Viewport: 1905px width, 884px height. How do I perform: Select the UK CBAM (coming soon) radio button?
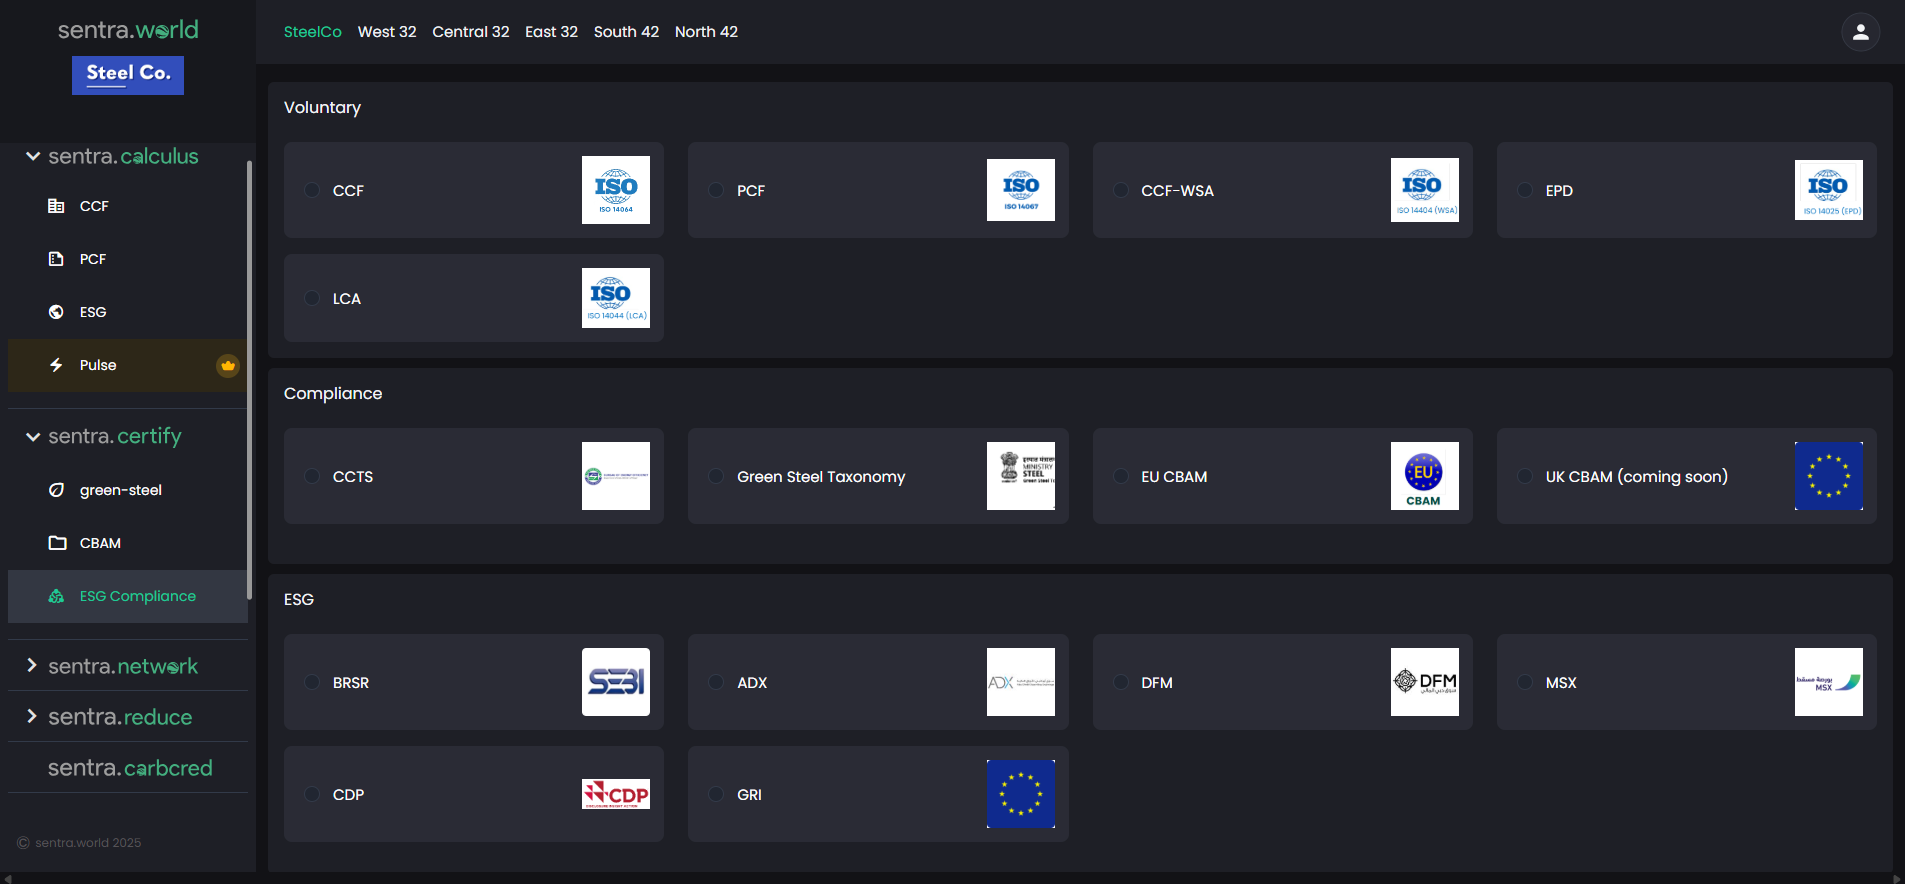[1525, 476]
